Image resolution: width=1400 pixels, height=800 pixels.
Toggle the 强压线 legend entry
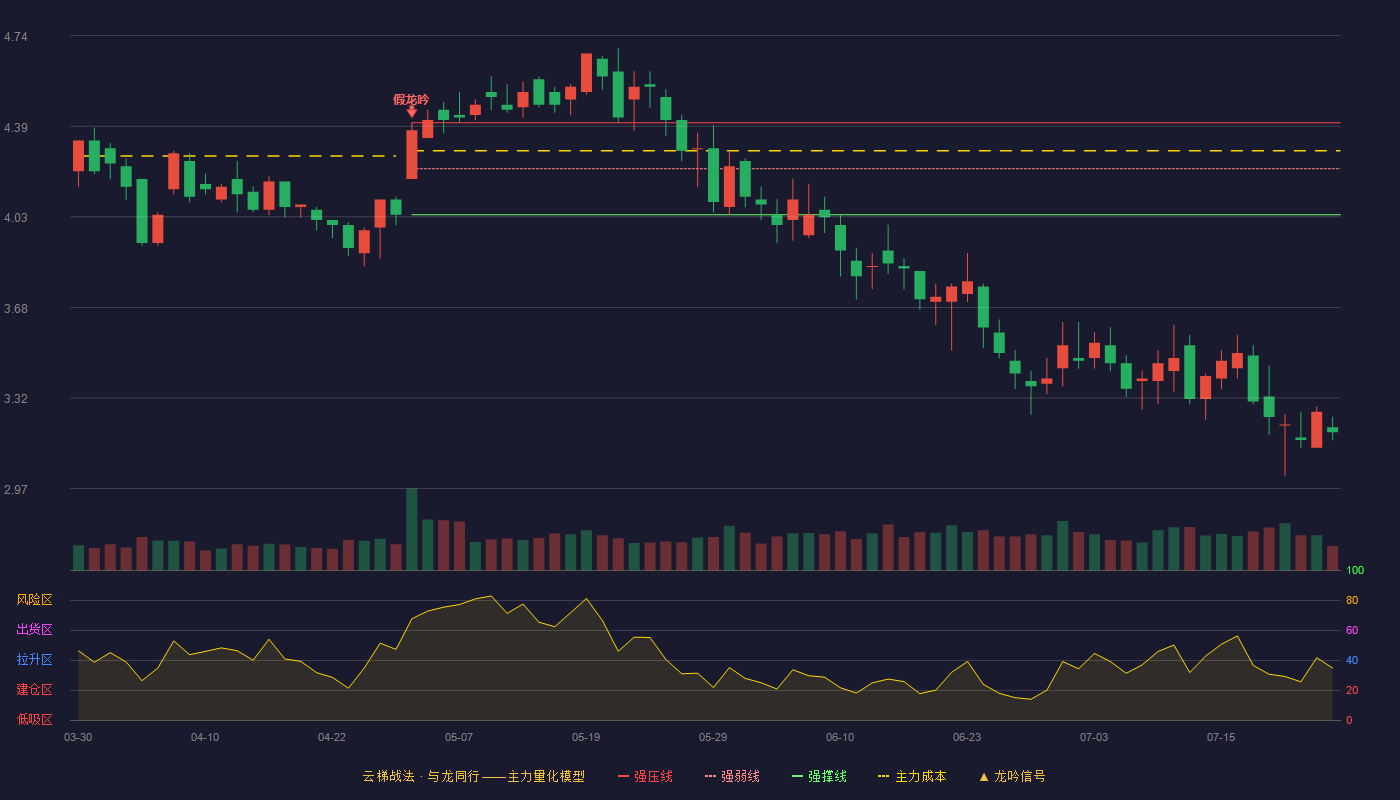click(x=645, y=776)
